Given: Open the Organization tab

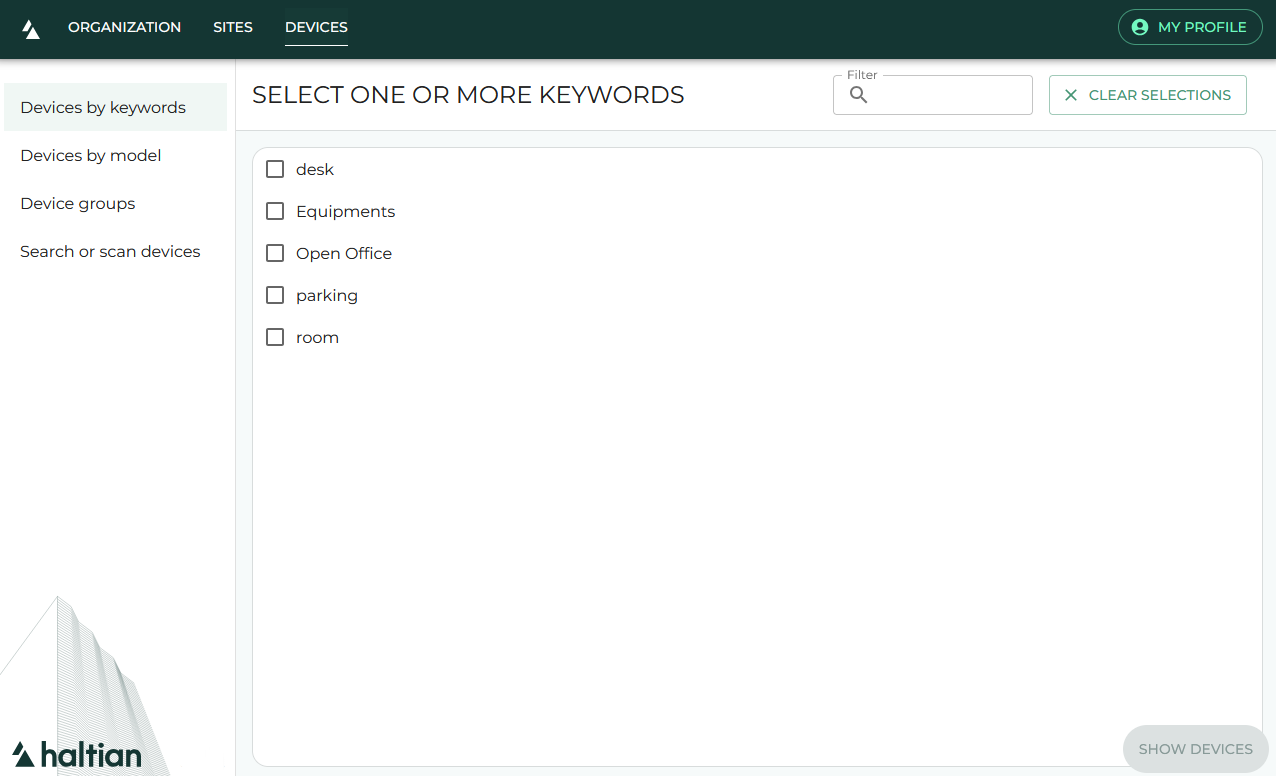Looking at the screenshot, I should click(124, 28).
